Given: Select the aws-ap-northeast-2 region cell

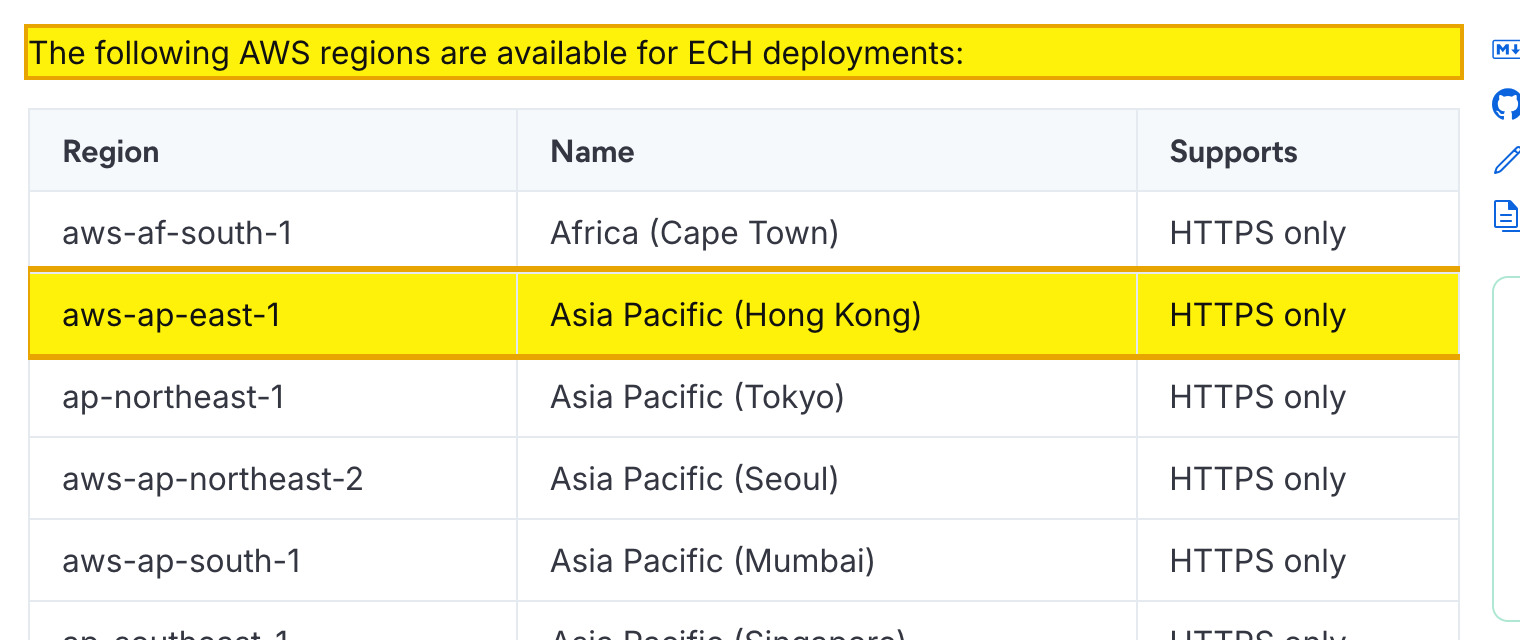Looking at the screenshot, I should point(273,479).
